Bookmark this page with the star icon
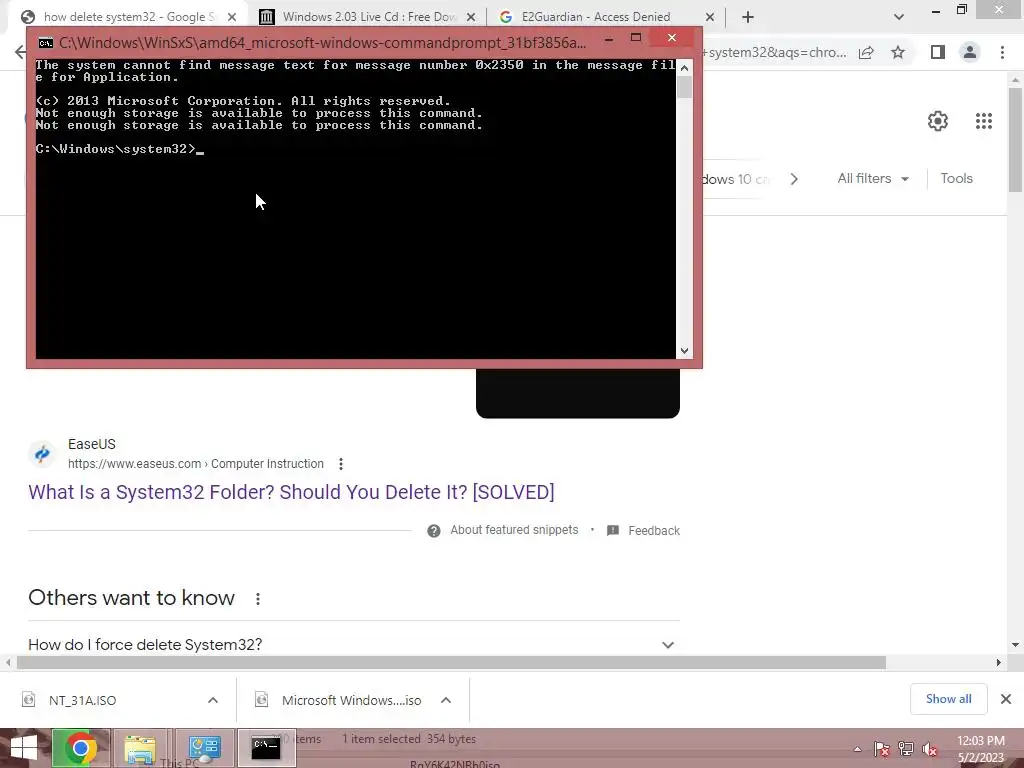Image resolution: width=1024 pixels, height=768 pixels. [x=898, y=52]
